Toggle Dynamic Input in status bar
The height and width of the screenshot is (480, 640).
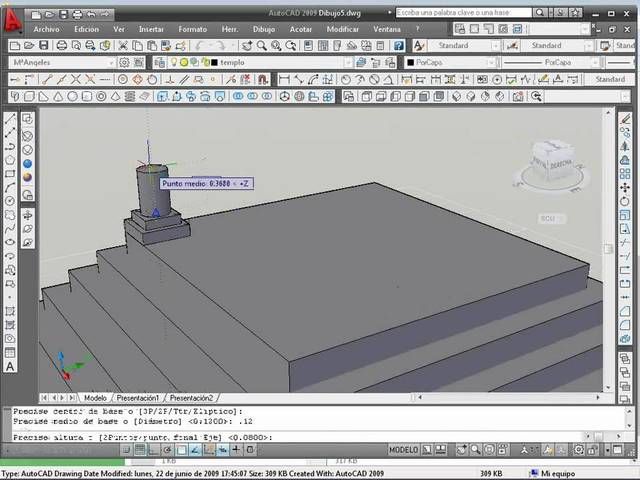pos(223,450)
